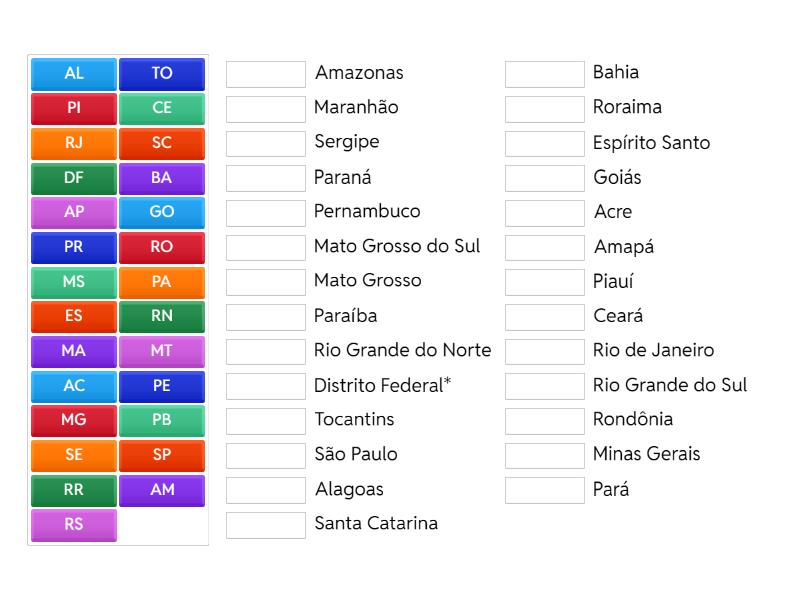Click the empty box next to Rondônia

[544, 419]
